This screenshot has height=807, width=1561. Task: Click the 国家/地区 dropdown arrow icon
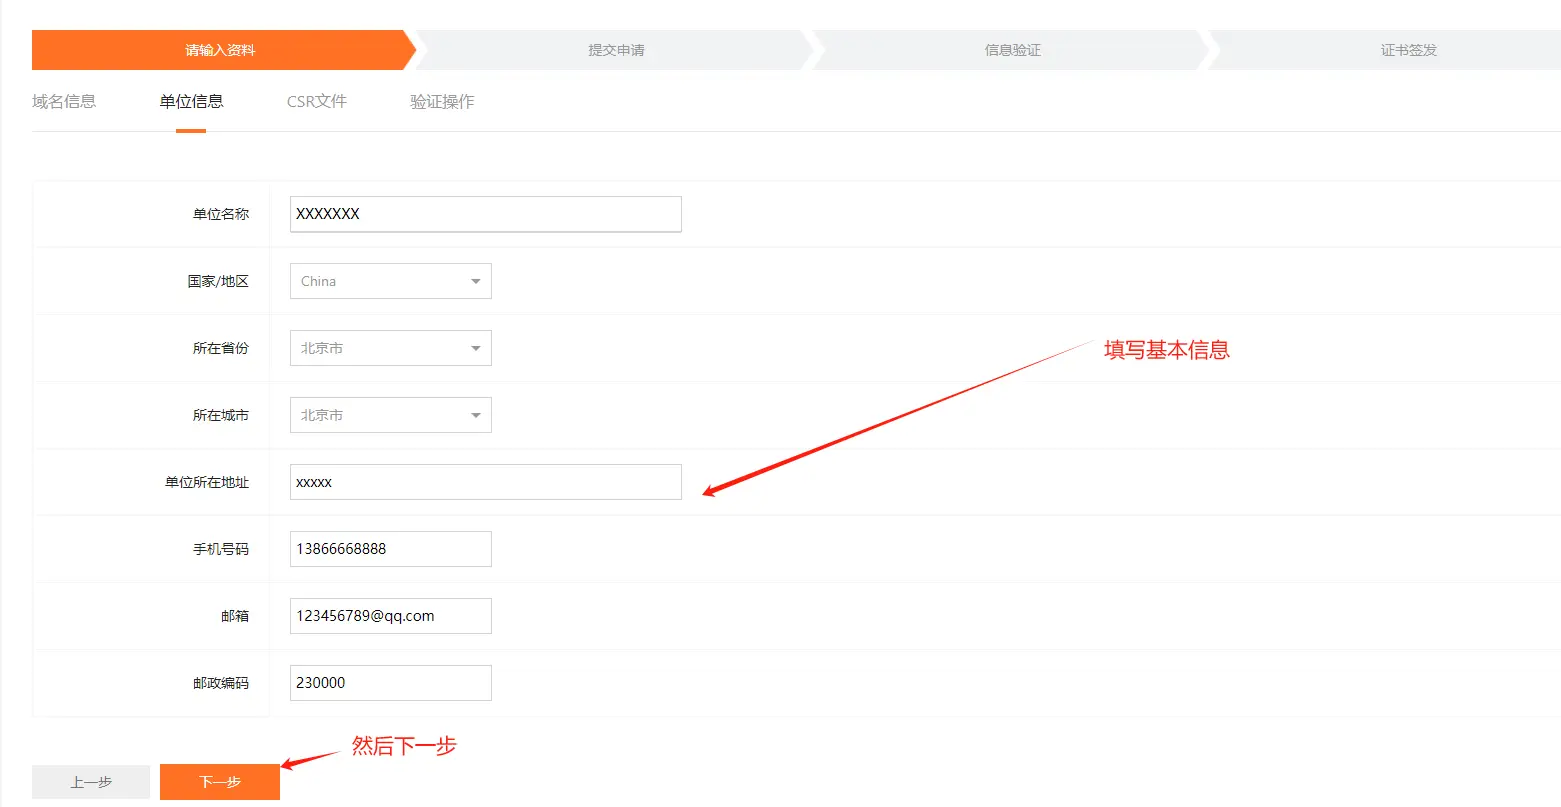click(476, 281)
